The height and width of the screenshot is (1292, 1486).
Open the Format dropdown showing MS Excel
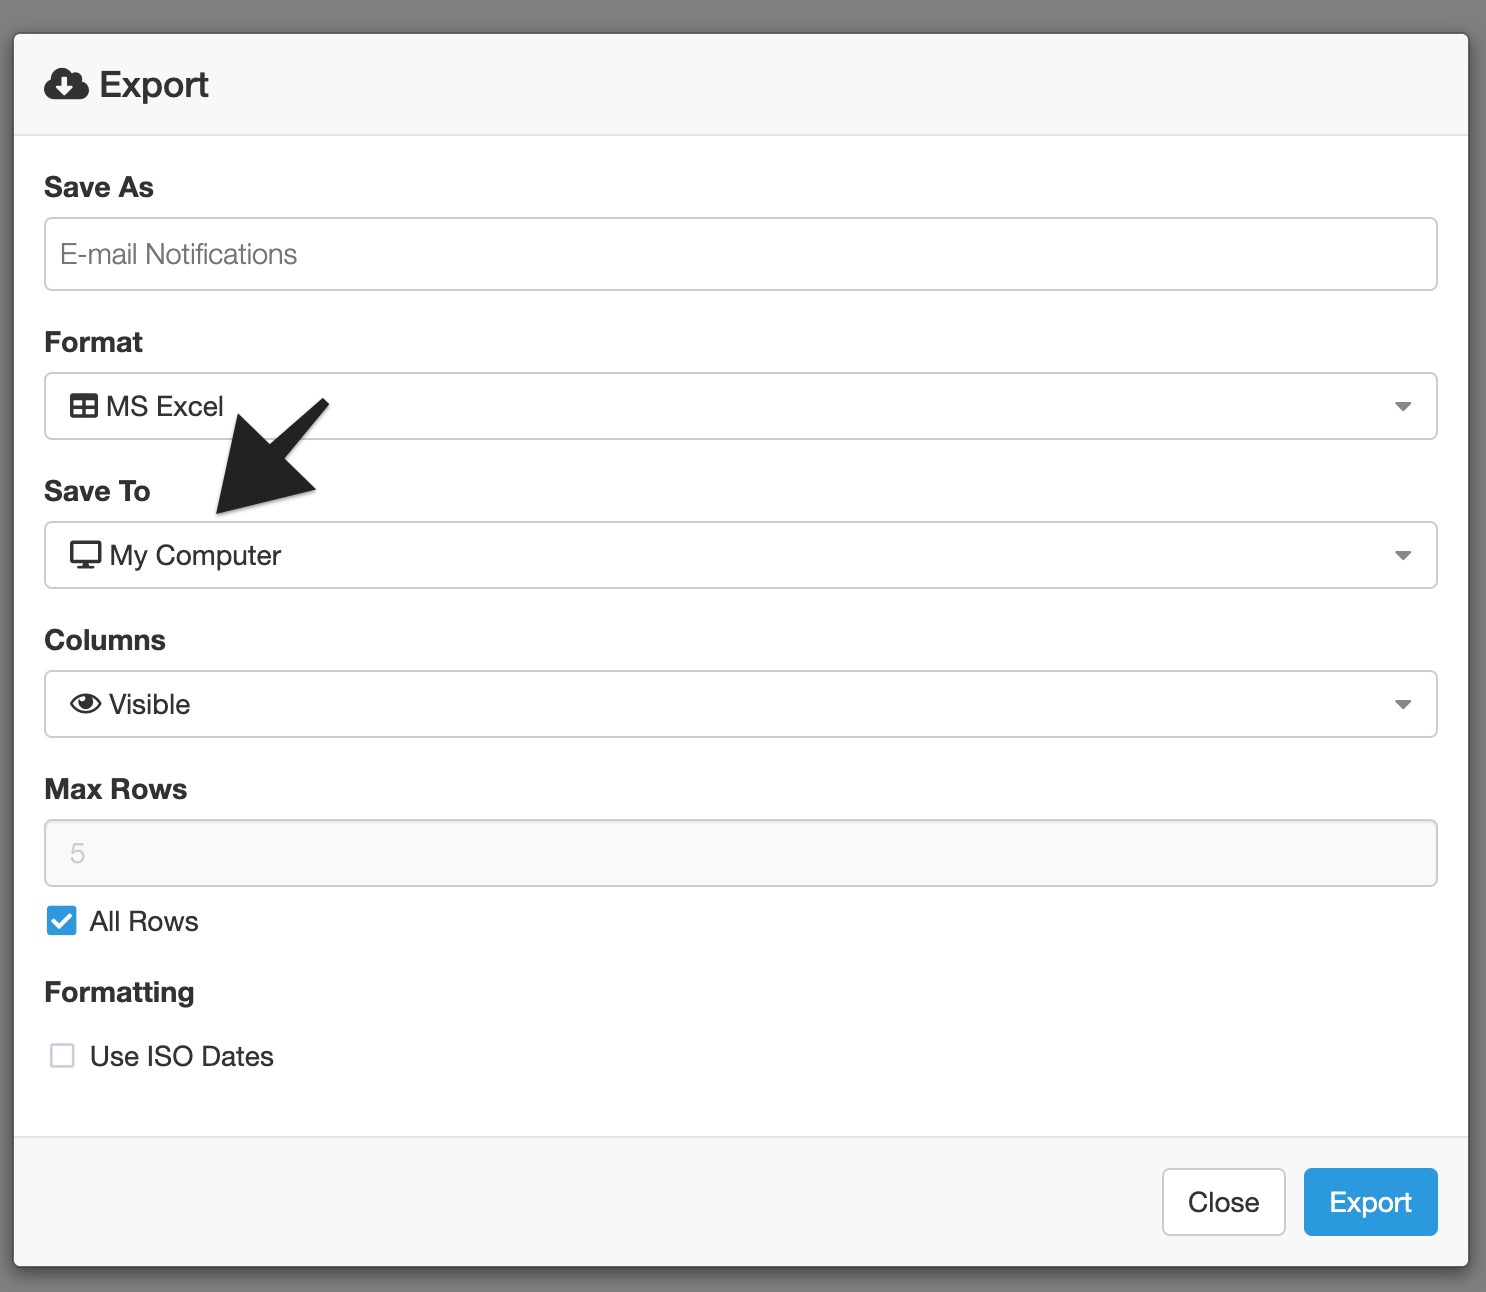click(741, 406)
